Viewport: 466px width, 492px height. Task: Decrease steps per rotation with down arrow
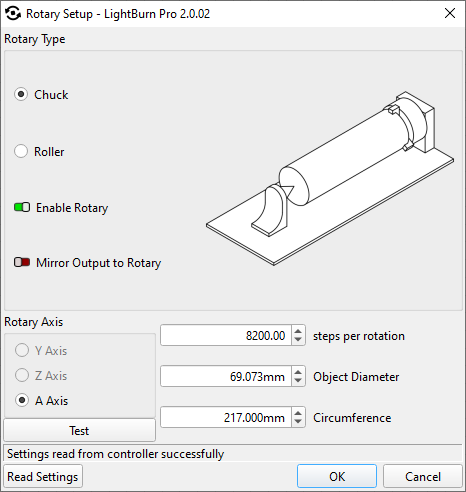click(298, 340)
